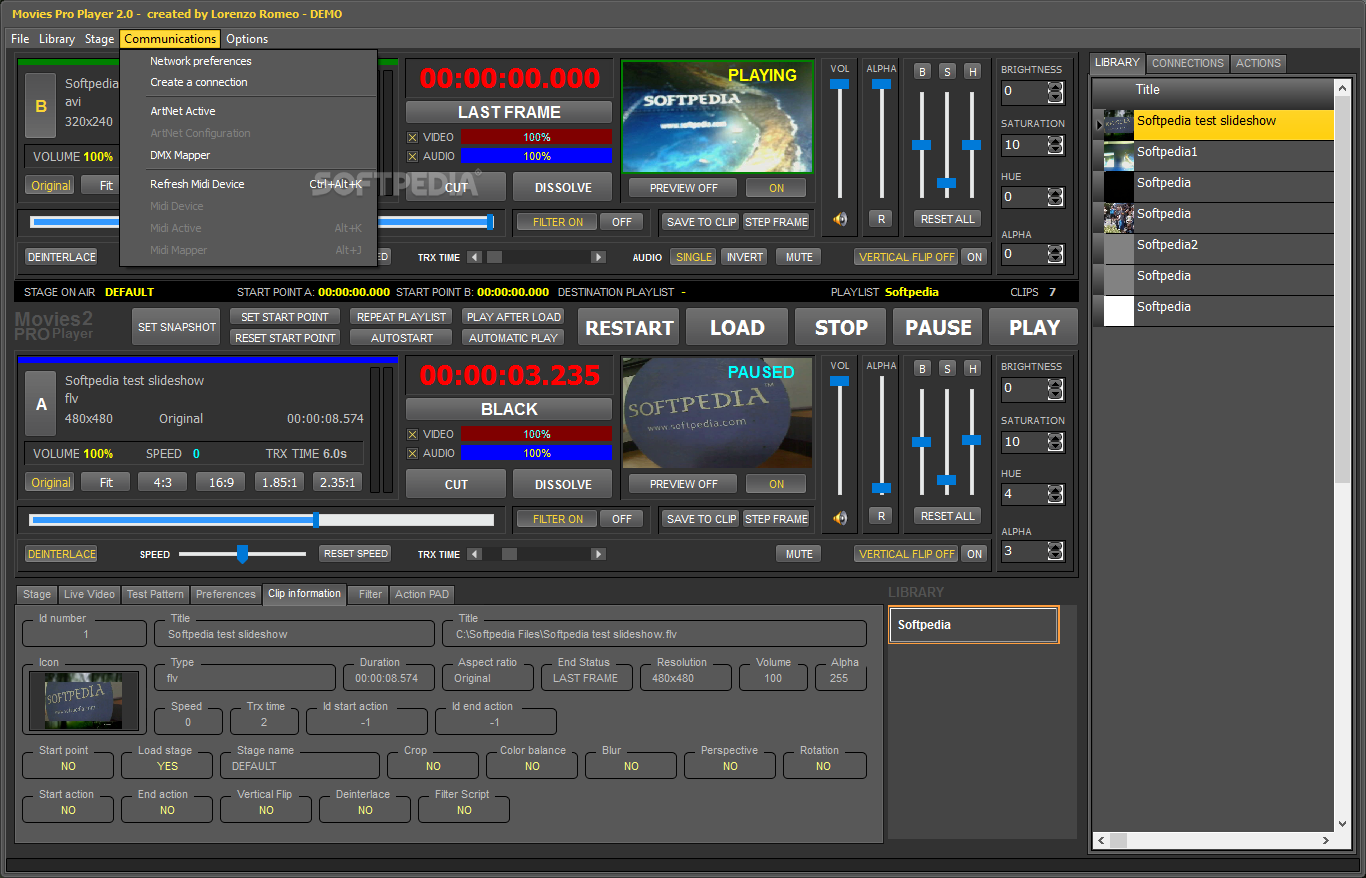Image resolution: width=1366 pixels, height=878 pixels.
Task: Increase the SATURATION value for player B
Action: [1055, 140]
